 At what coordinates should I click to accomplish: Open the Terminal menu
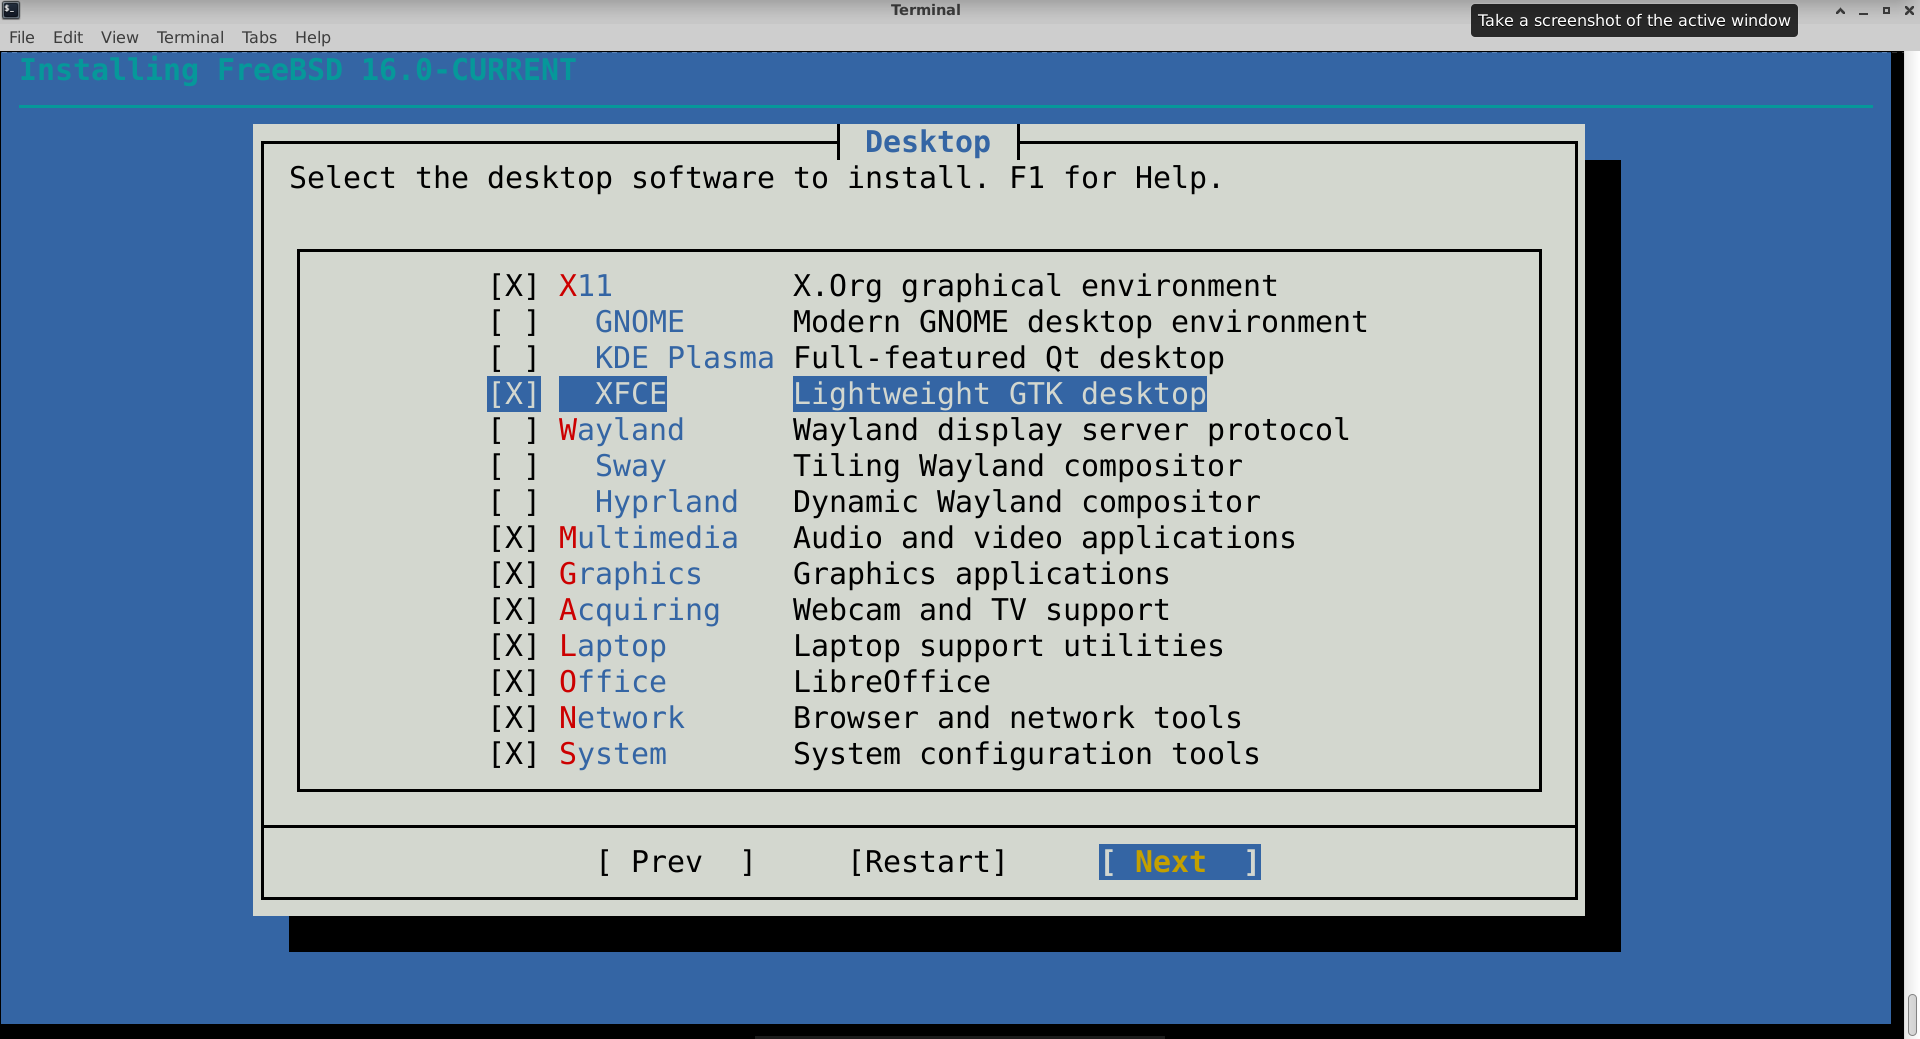190,37
